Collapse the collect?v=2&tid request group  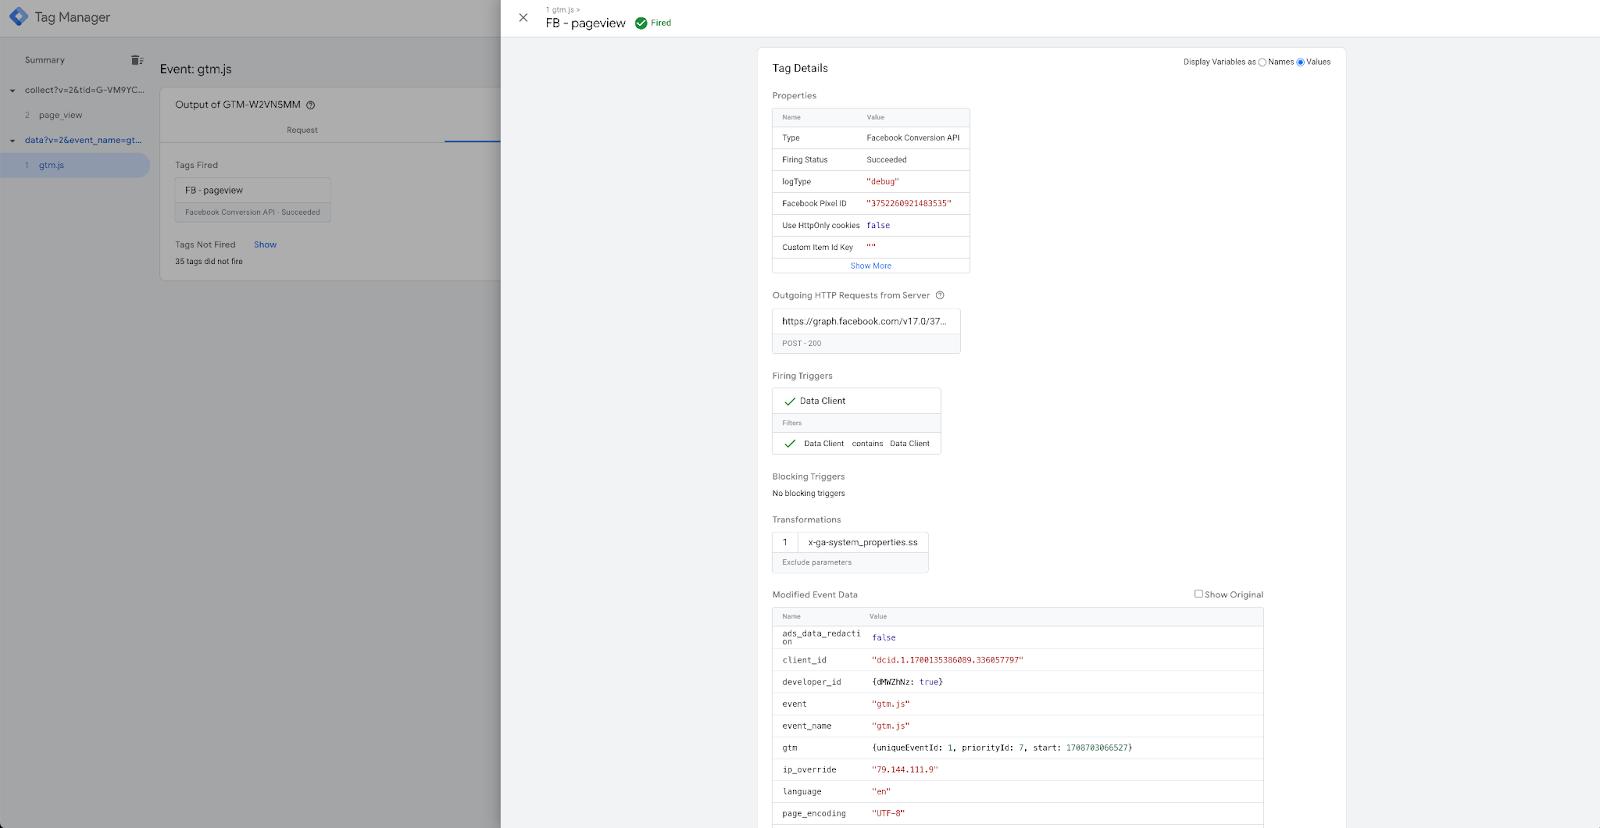(x=12, y=90)
